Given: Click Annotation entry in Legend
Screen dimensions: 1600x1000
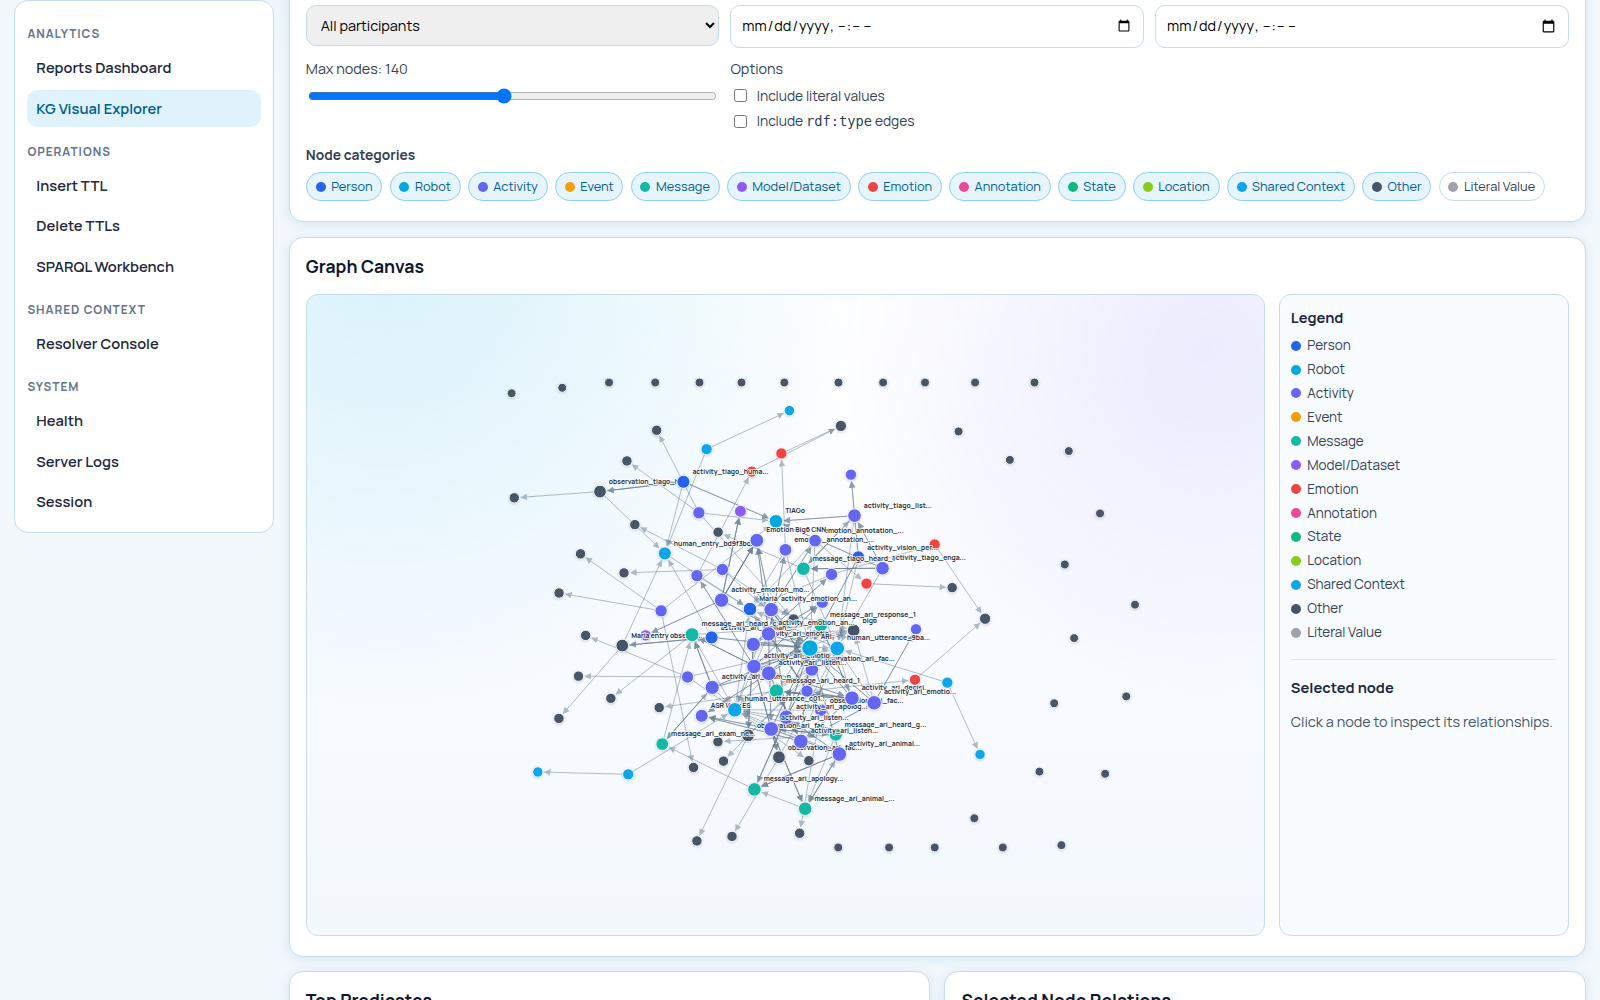Looking at the screenshot, I should point(1333,513).
